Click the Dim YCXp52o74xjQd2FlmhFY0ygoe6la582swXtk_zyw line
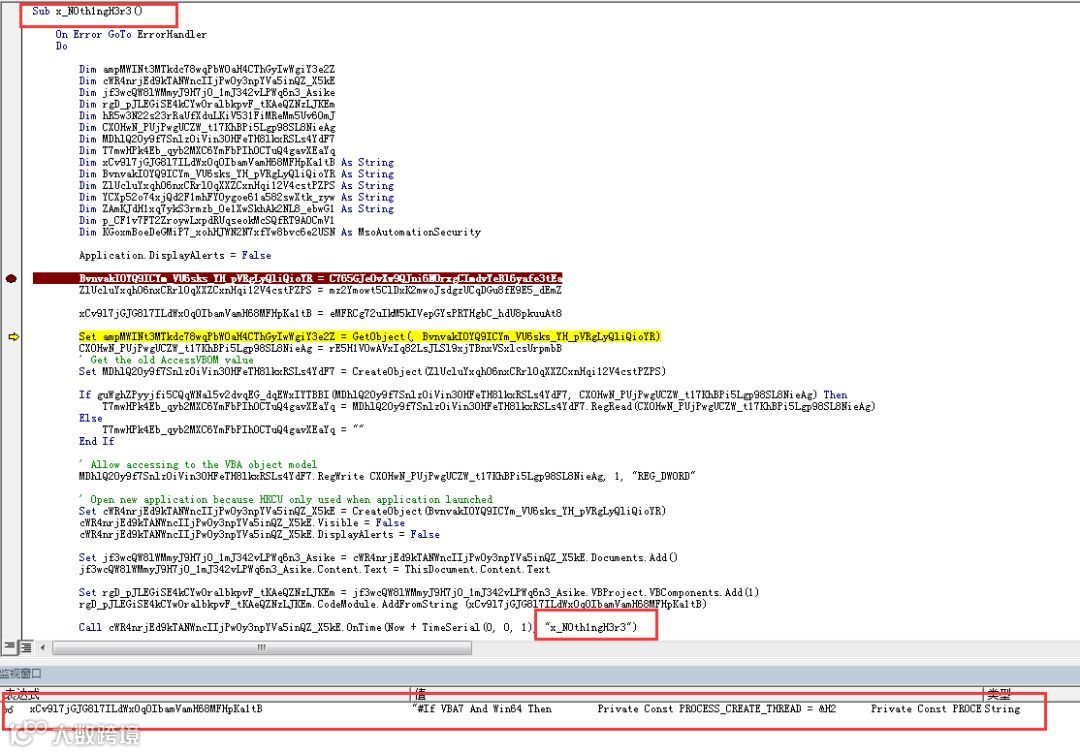This screenshot has height=754, width=1080. (236, 198)
